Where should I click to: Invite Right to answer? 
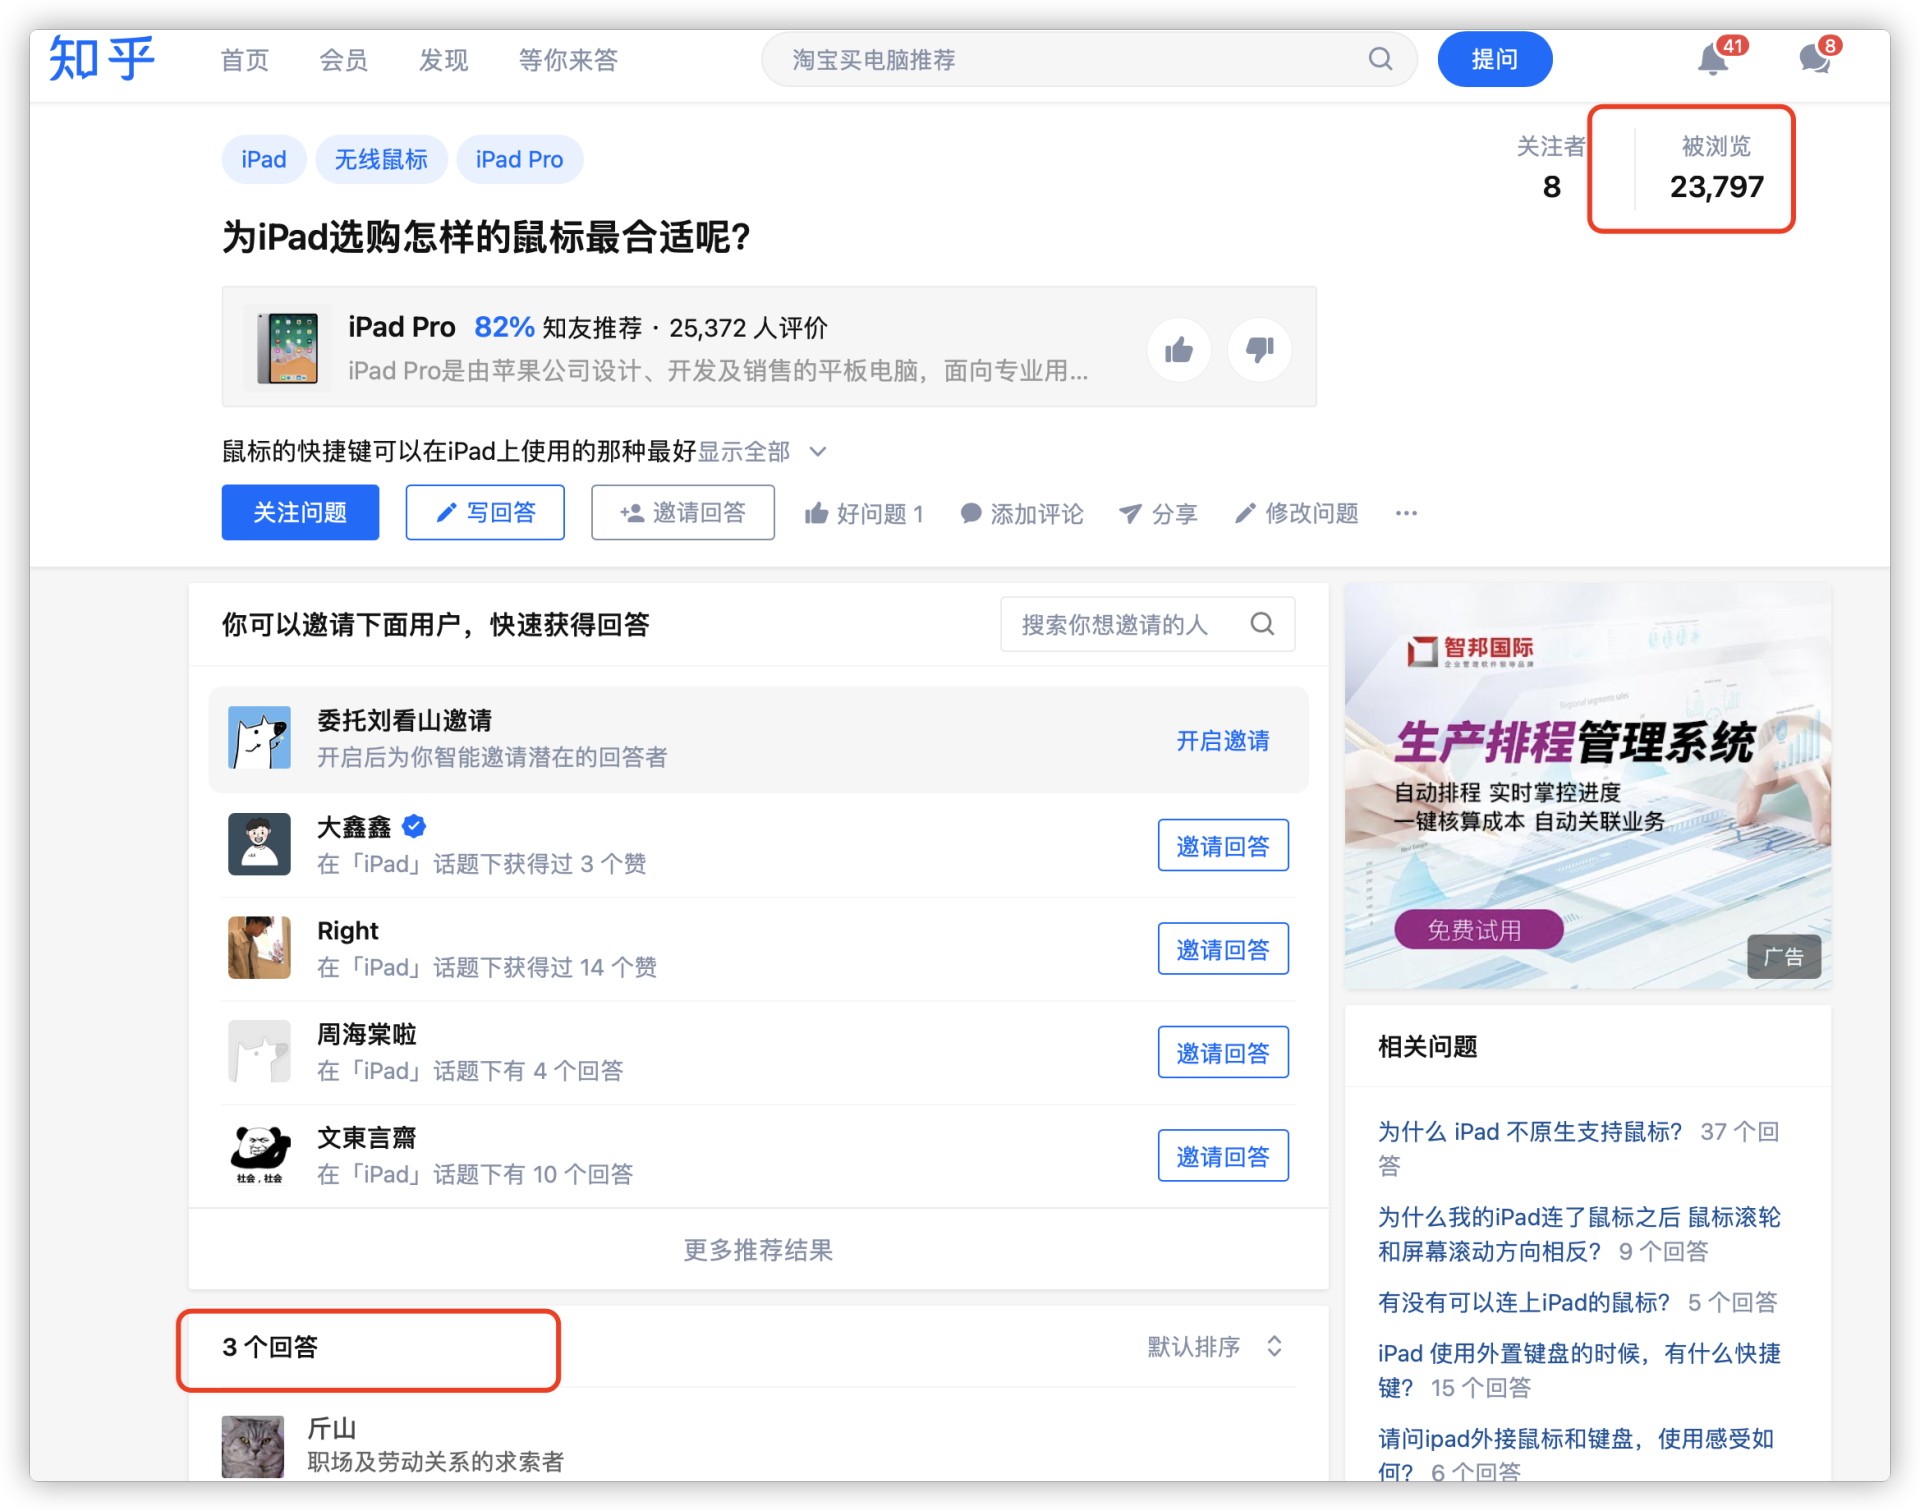point(1222,949)
